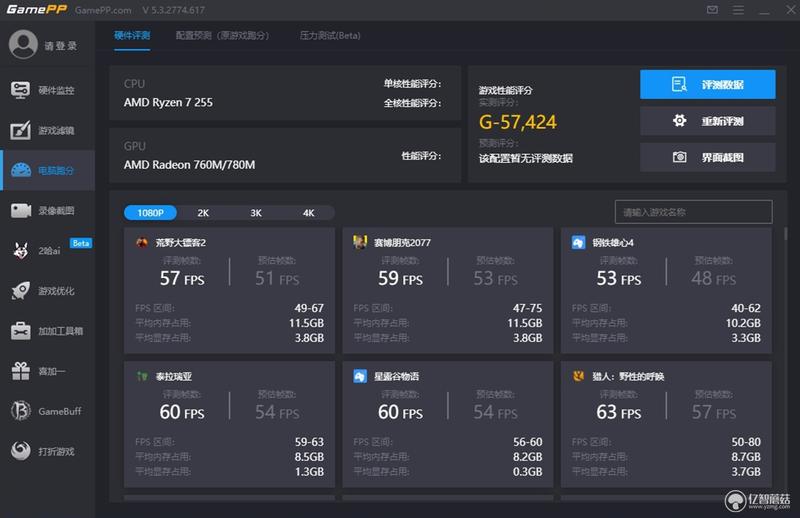This screenshot has width=800, height=518.
Task: Open 喜加一 gift icon
Action: tap(20, 371)
